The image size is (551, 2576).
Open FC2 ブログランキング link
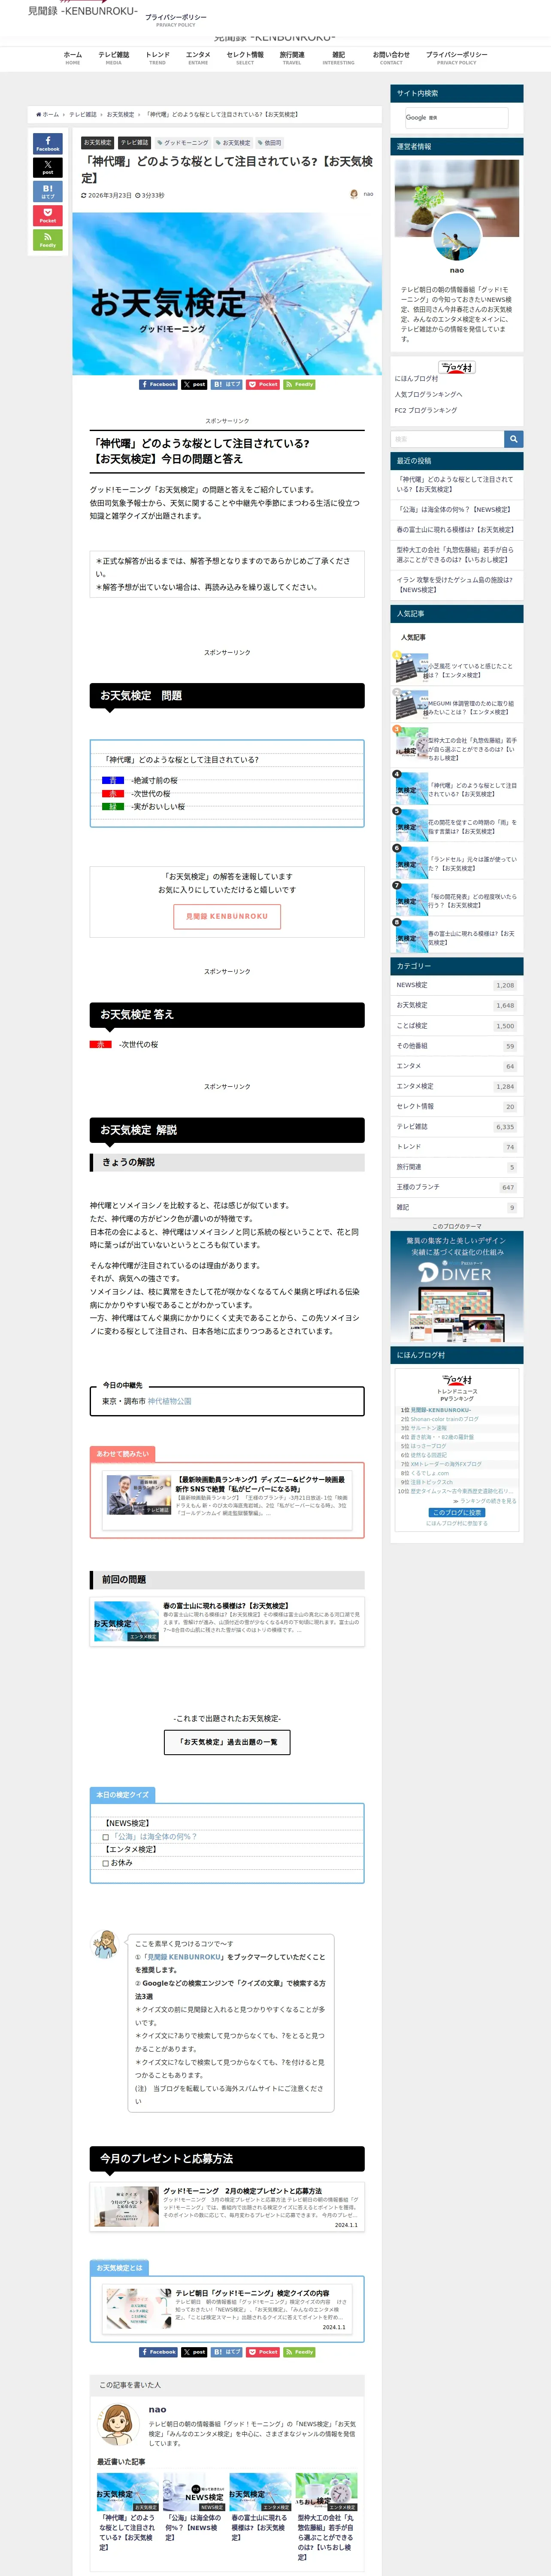coord(426,410)
